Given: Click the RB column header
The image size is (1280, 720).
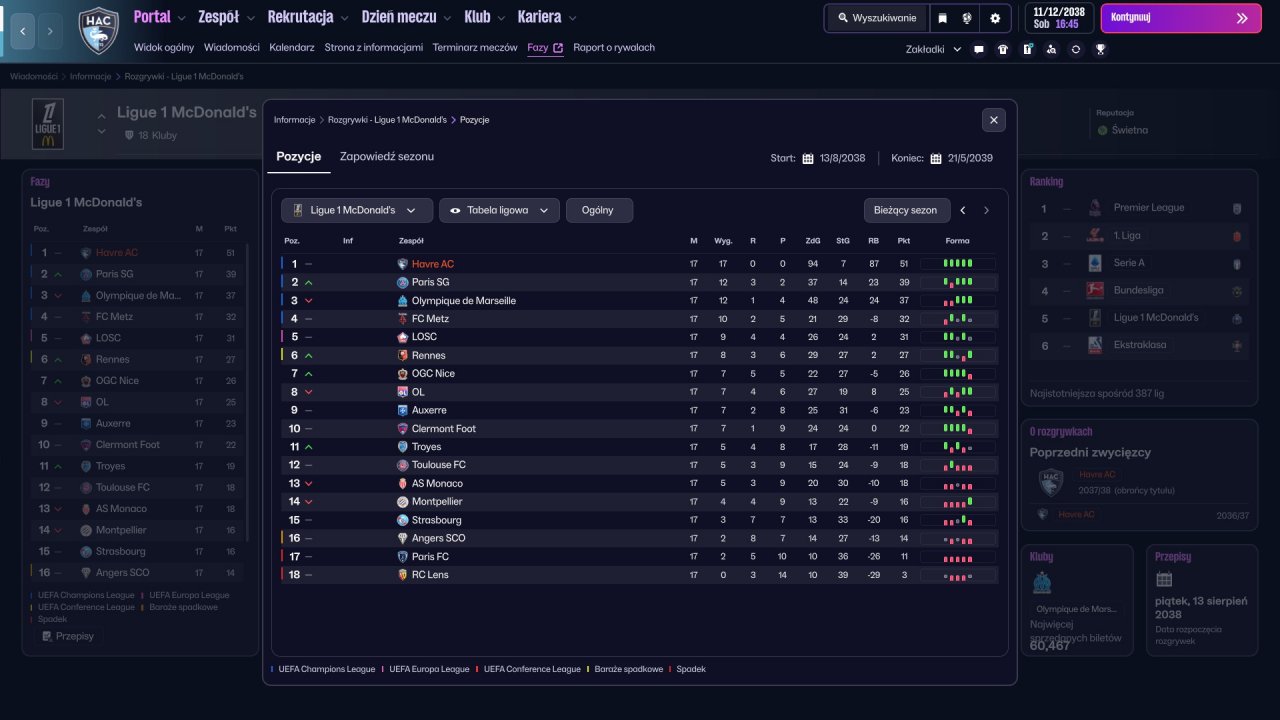Looking at the screenshot, I should click(x=873, y=241).
